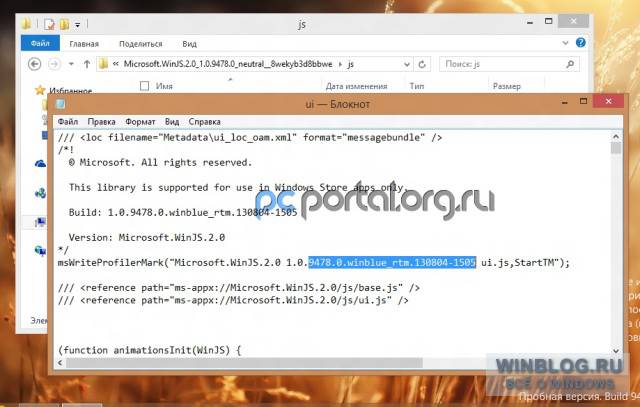Maximize the Notepad window
The image size is (640, 407).
point(584,101)
